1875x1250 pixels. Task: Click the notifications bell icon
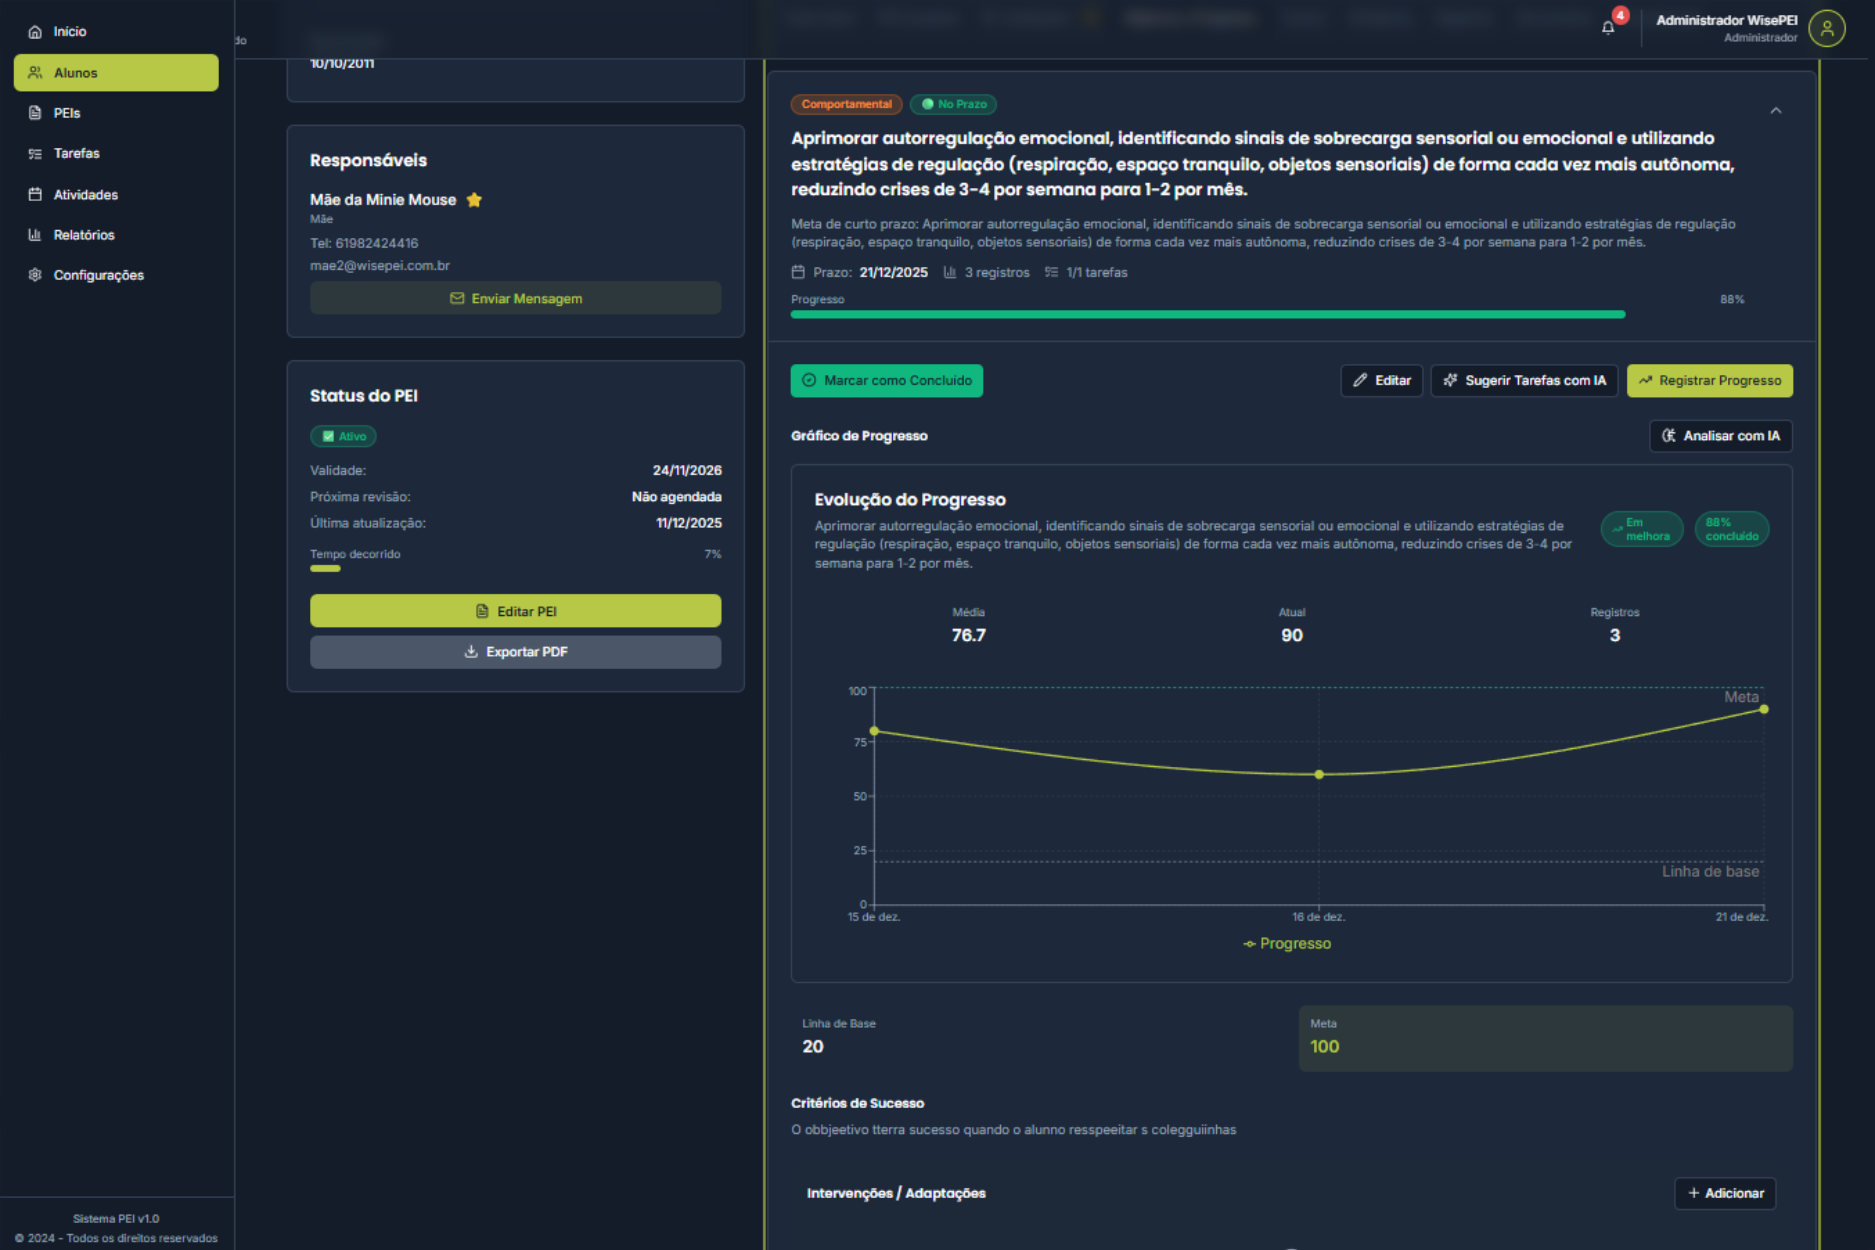coord(1608,28)
